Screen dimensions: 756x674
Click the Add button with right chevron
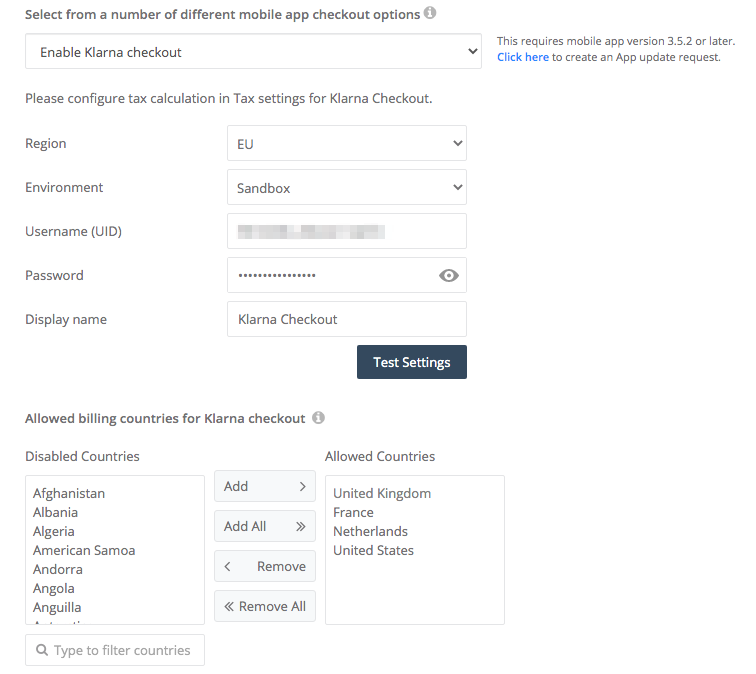click(264, 486)
